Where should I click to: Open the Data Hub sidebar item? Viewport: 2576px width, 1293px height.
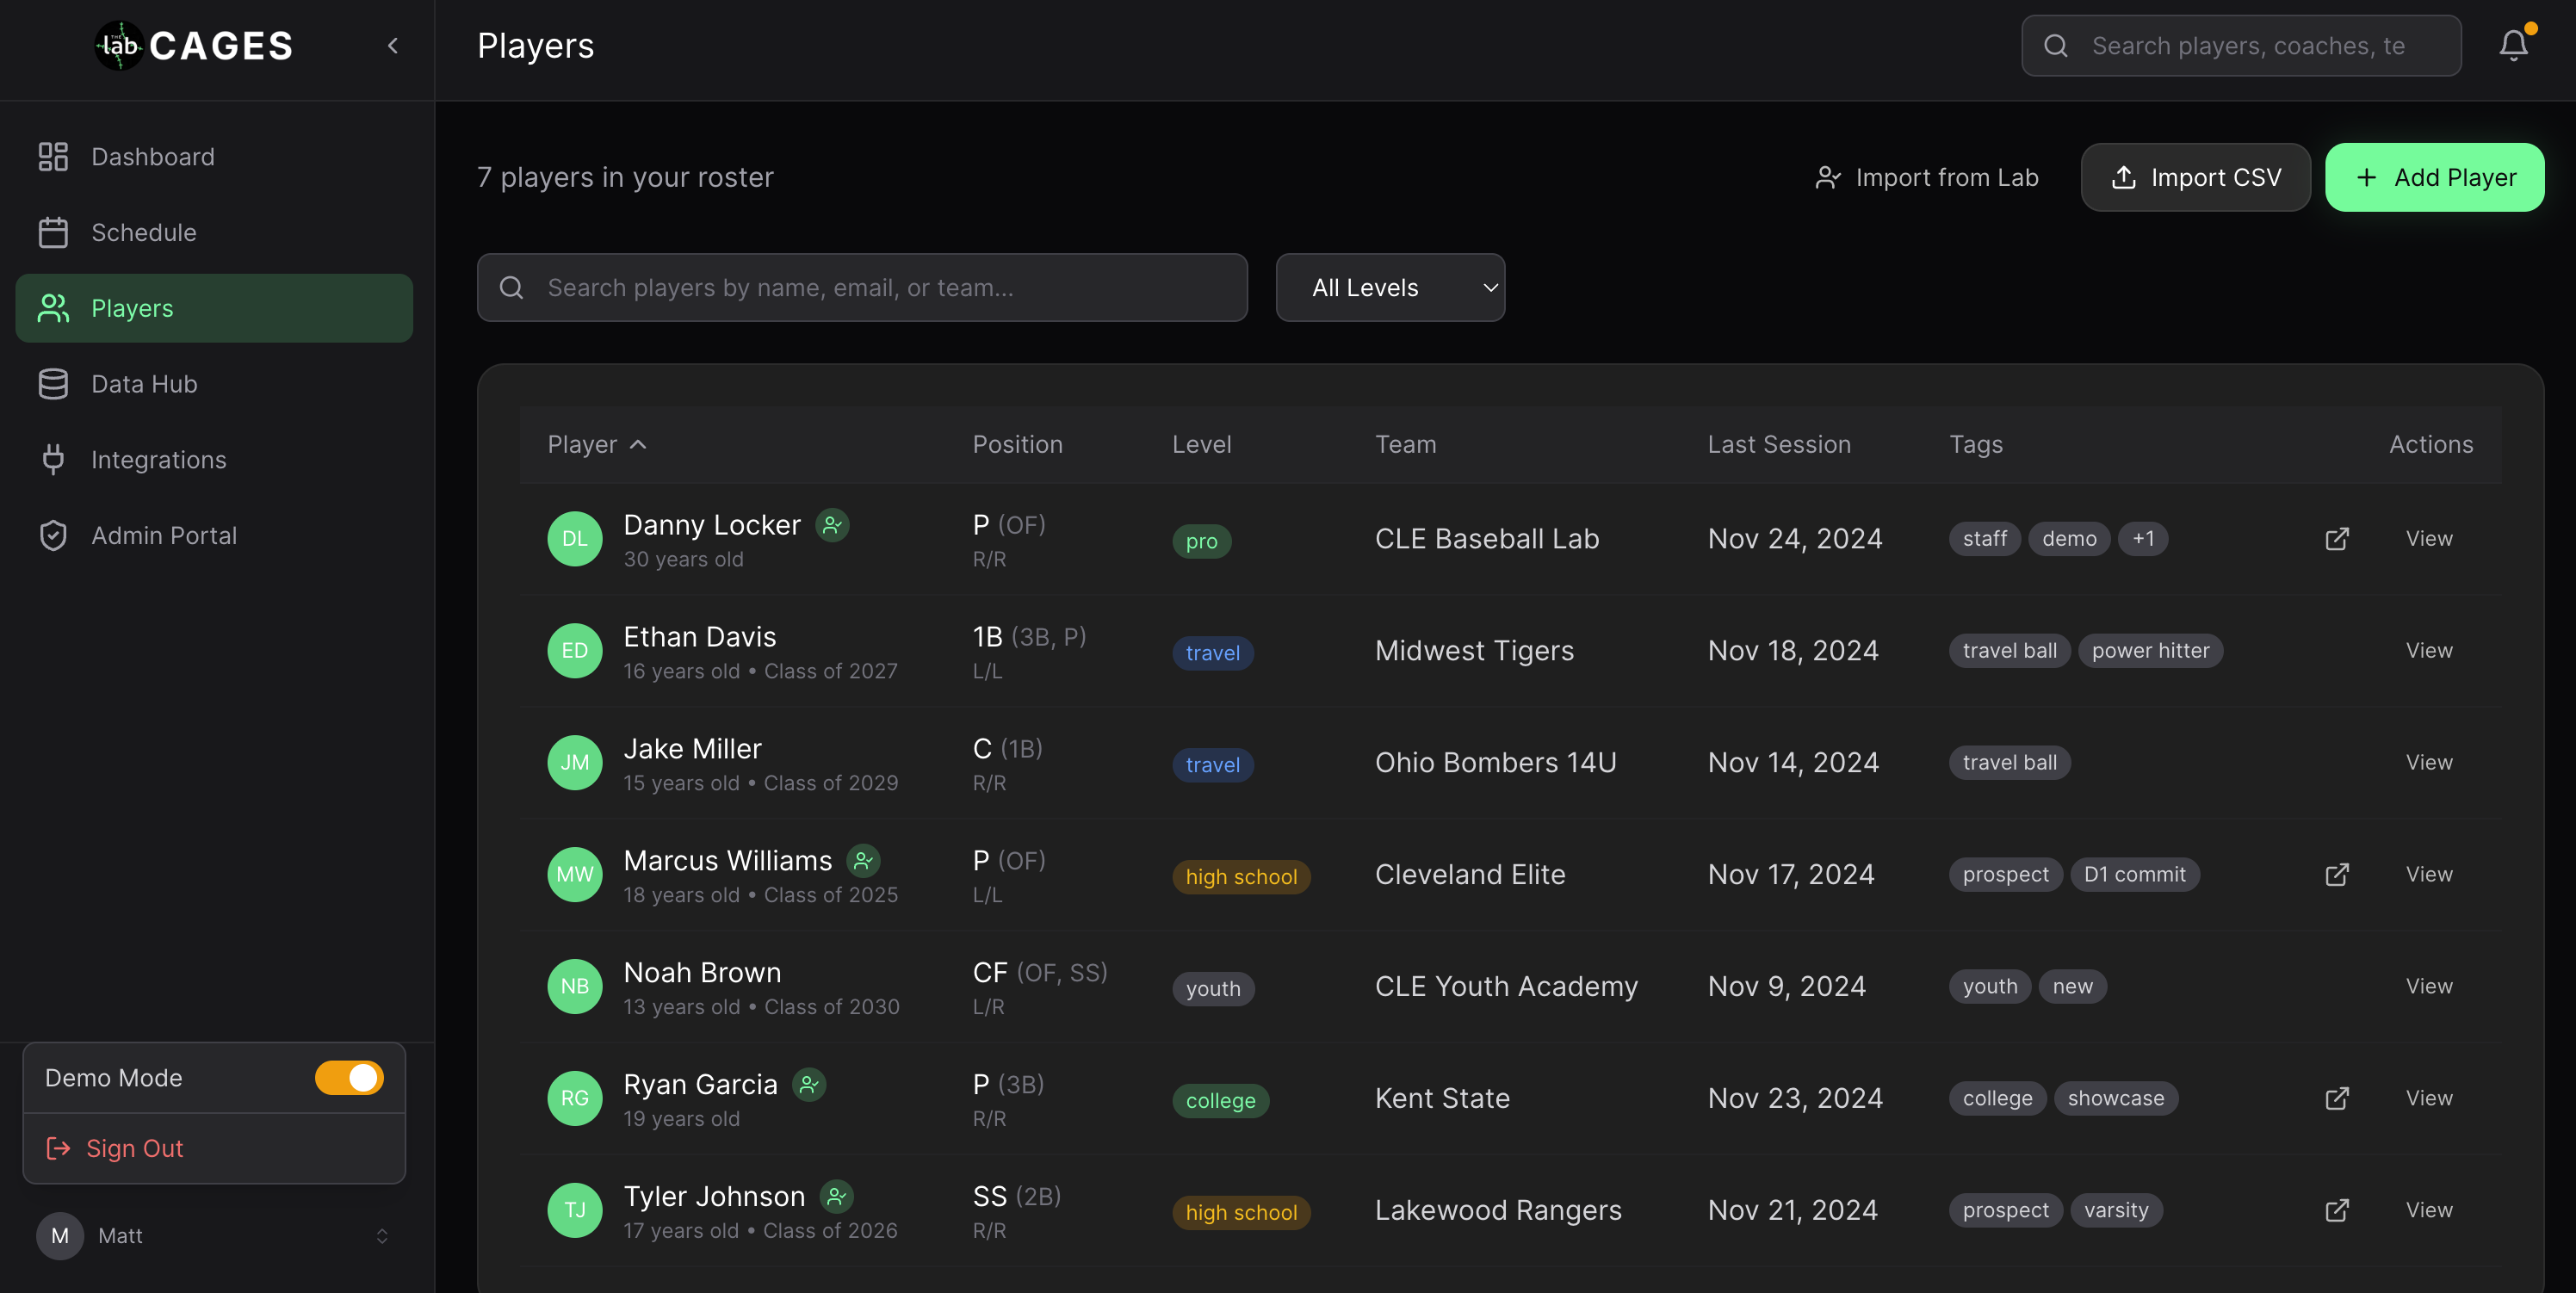(144, 384)
